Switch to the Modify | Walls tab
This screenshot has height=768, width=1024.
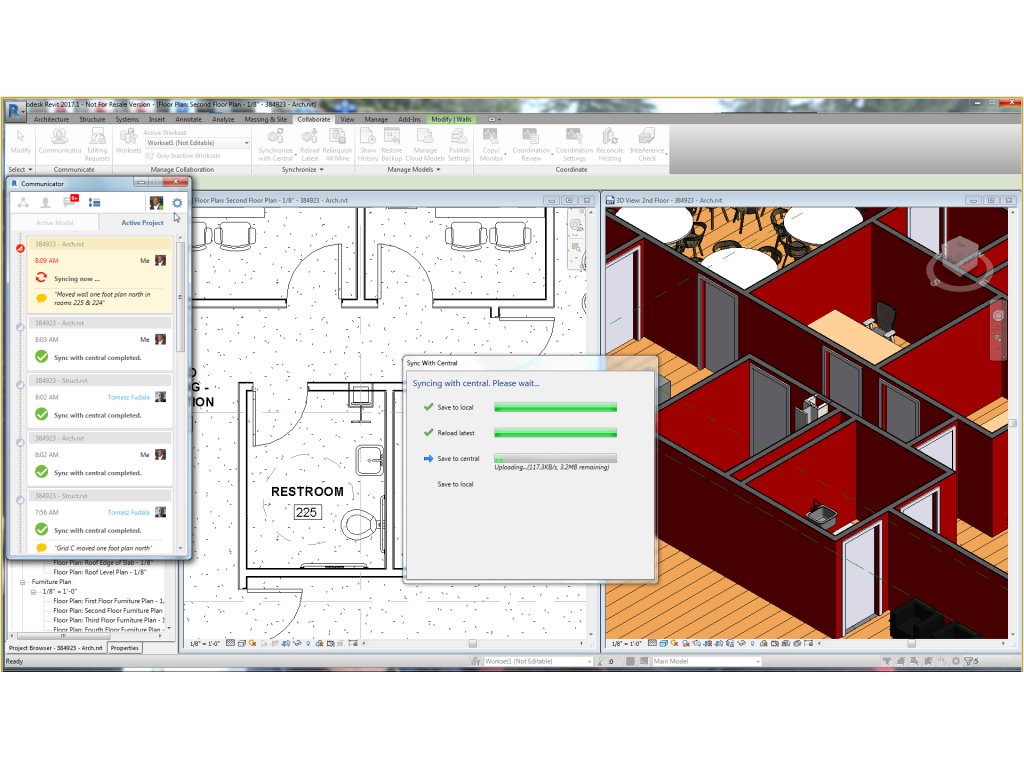(451, 120)
